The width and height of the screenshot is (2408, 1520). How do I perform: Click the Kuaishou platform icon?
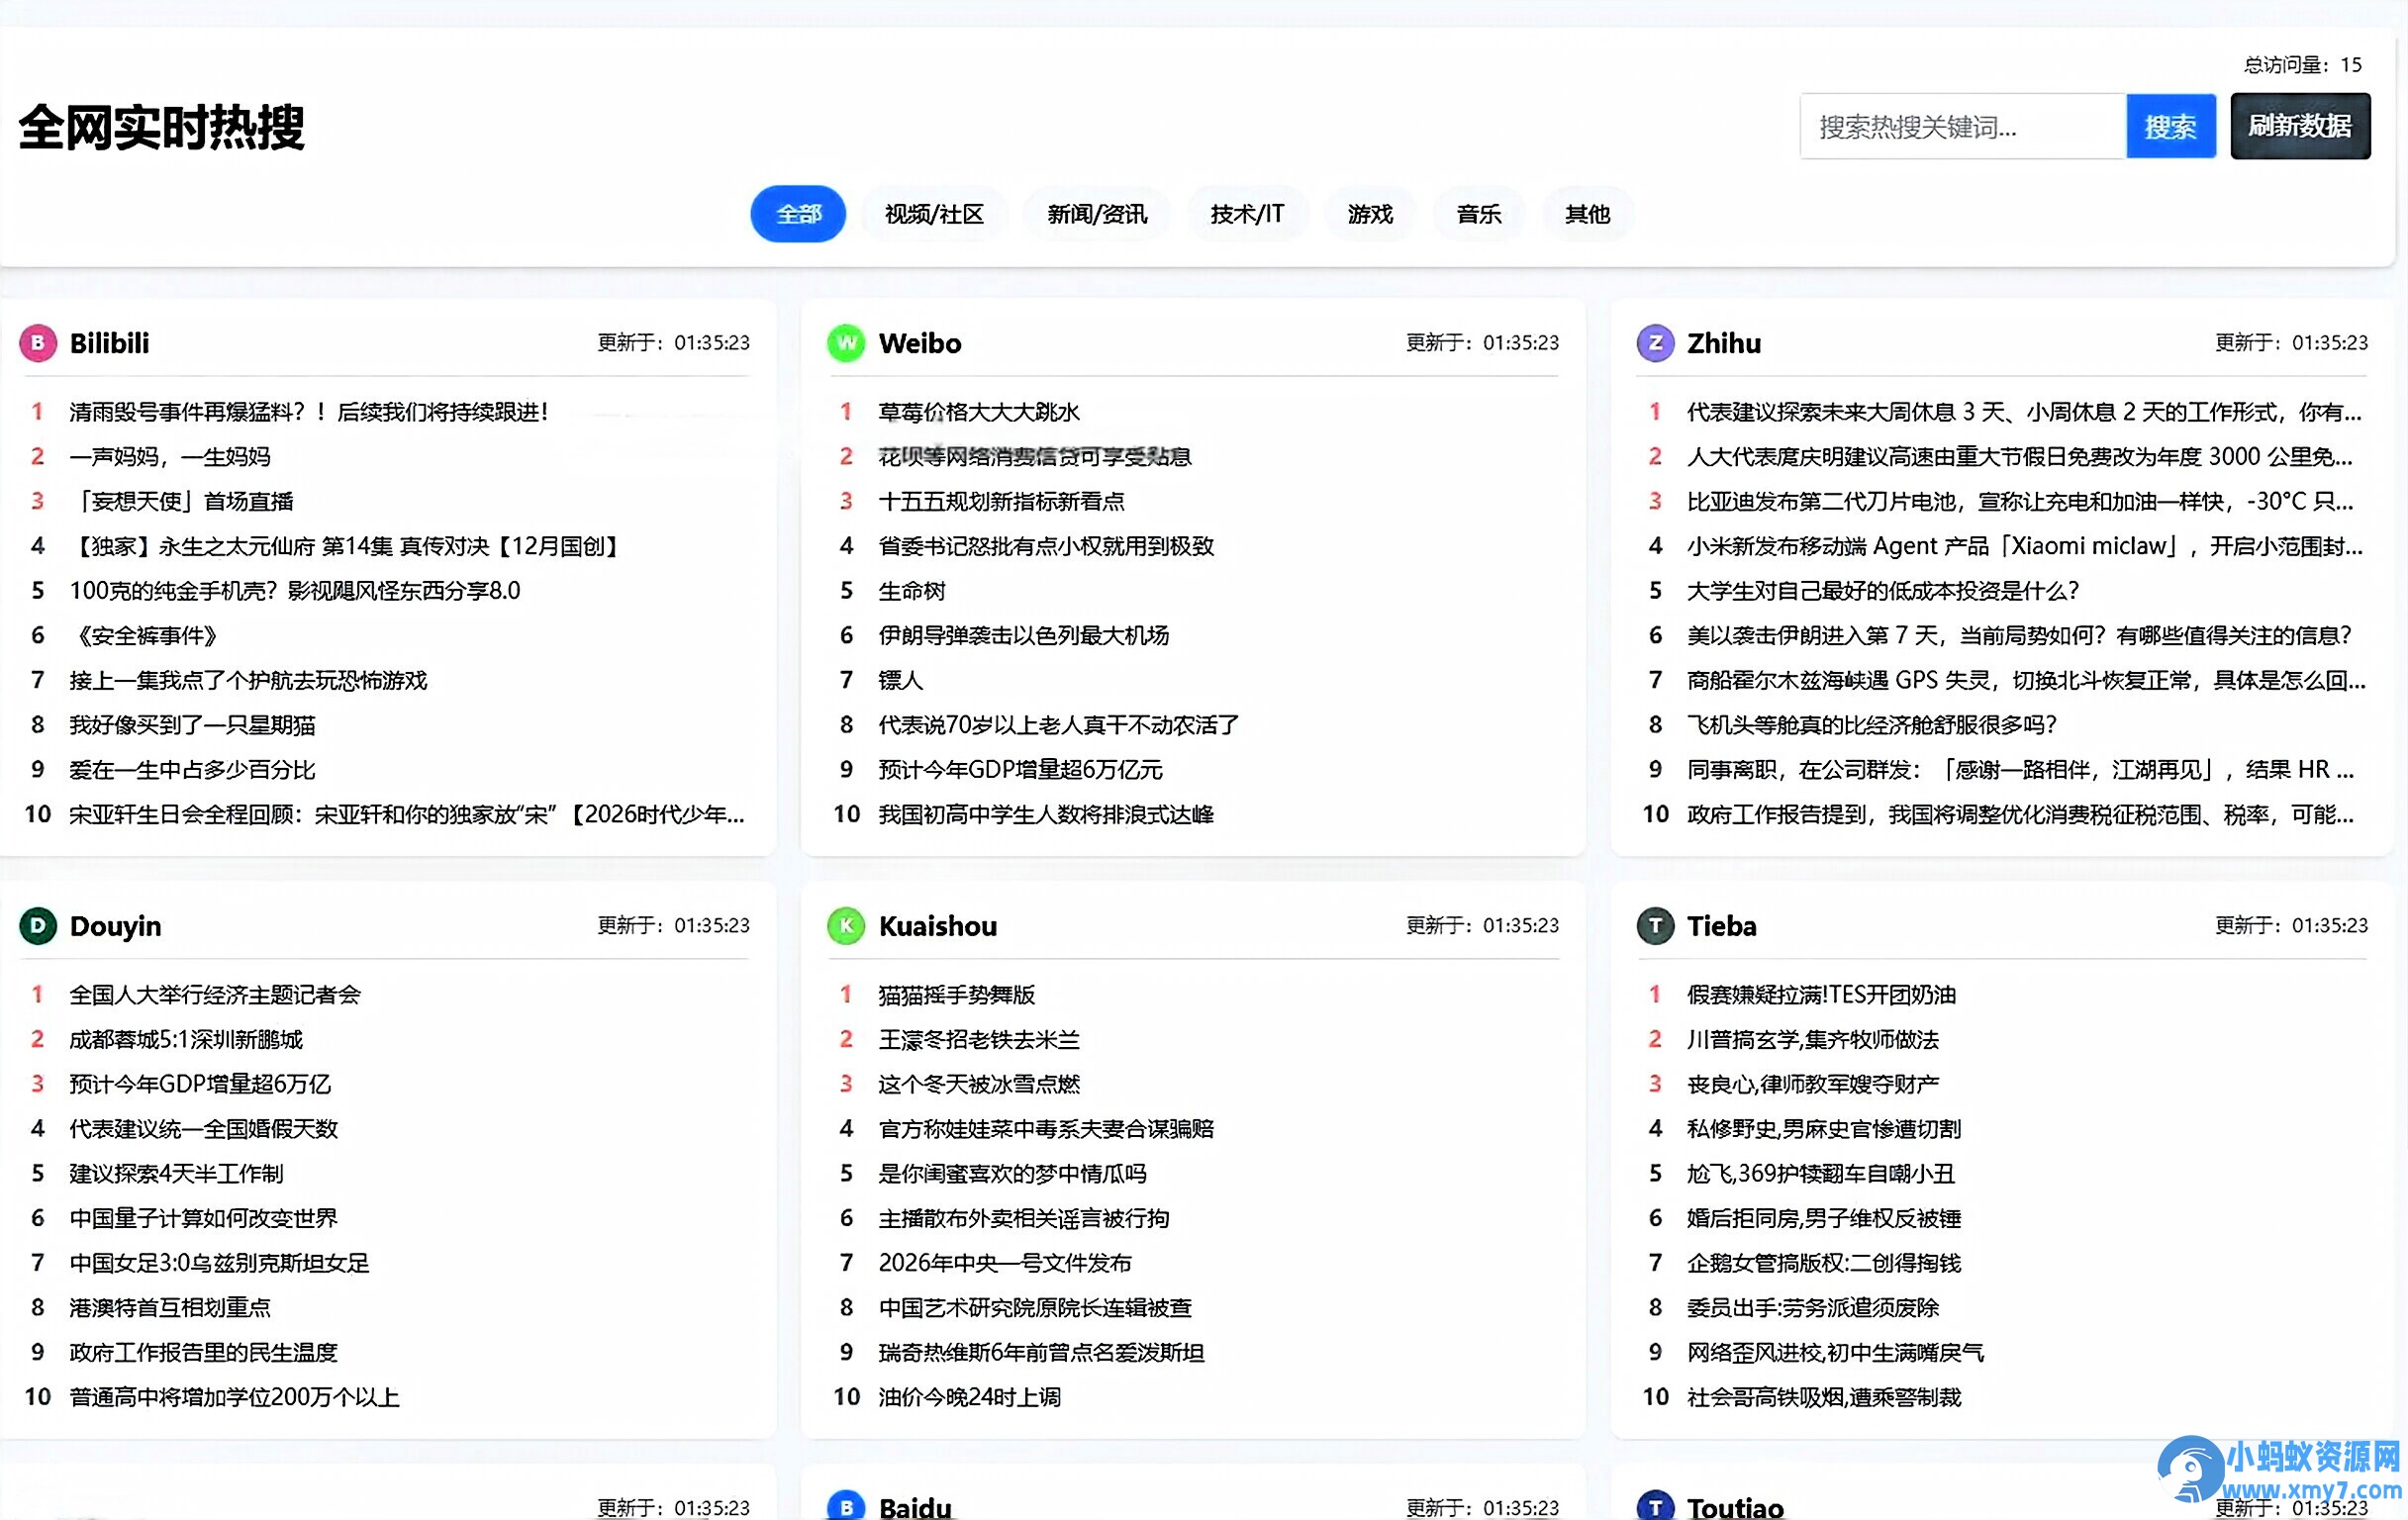click(845, 926)
